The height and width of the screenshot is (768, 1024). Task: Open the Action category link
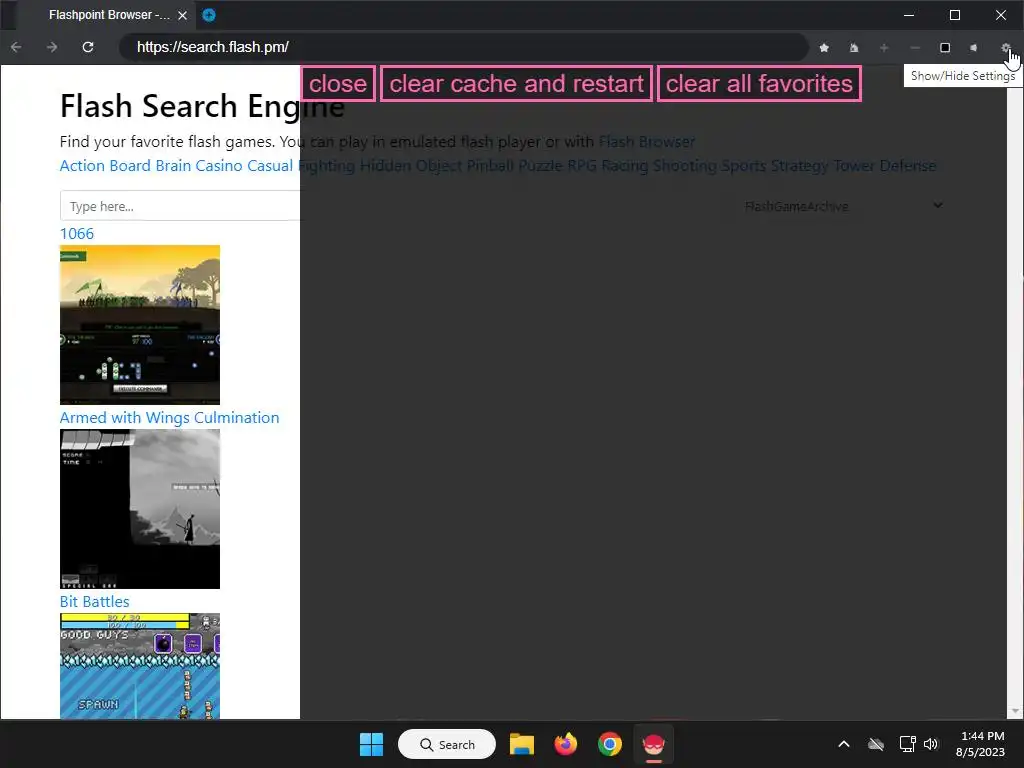[x=82, y=166]
